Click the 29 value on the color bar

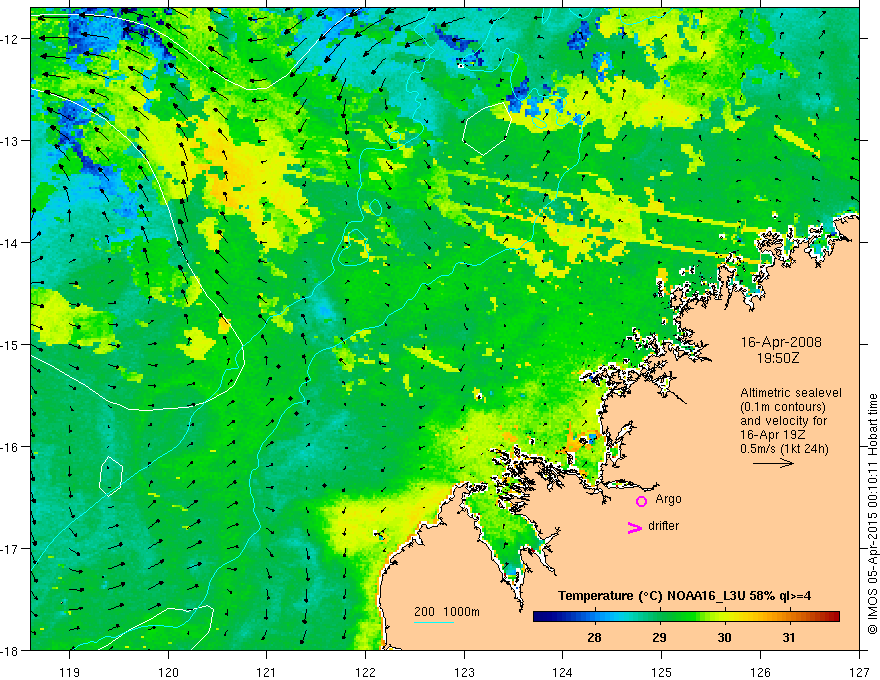(x=659, y=637)
